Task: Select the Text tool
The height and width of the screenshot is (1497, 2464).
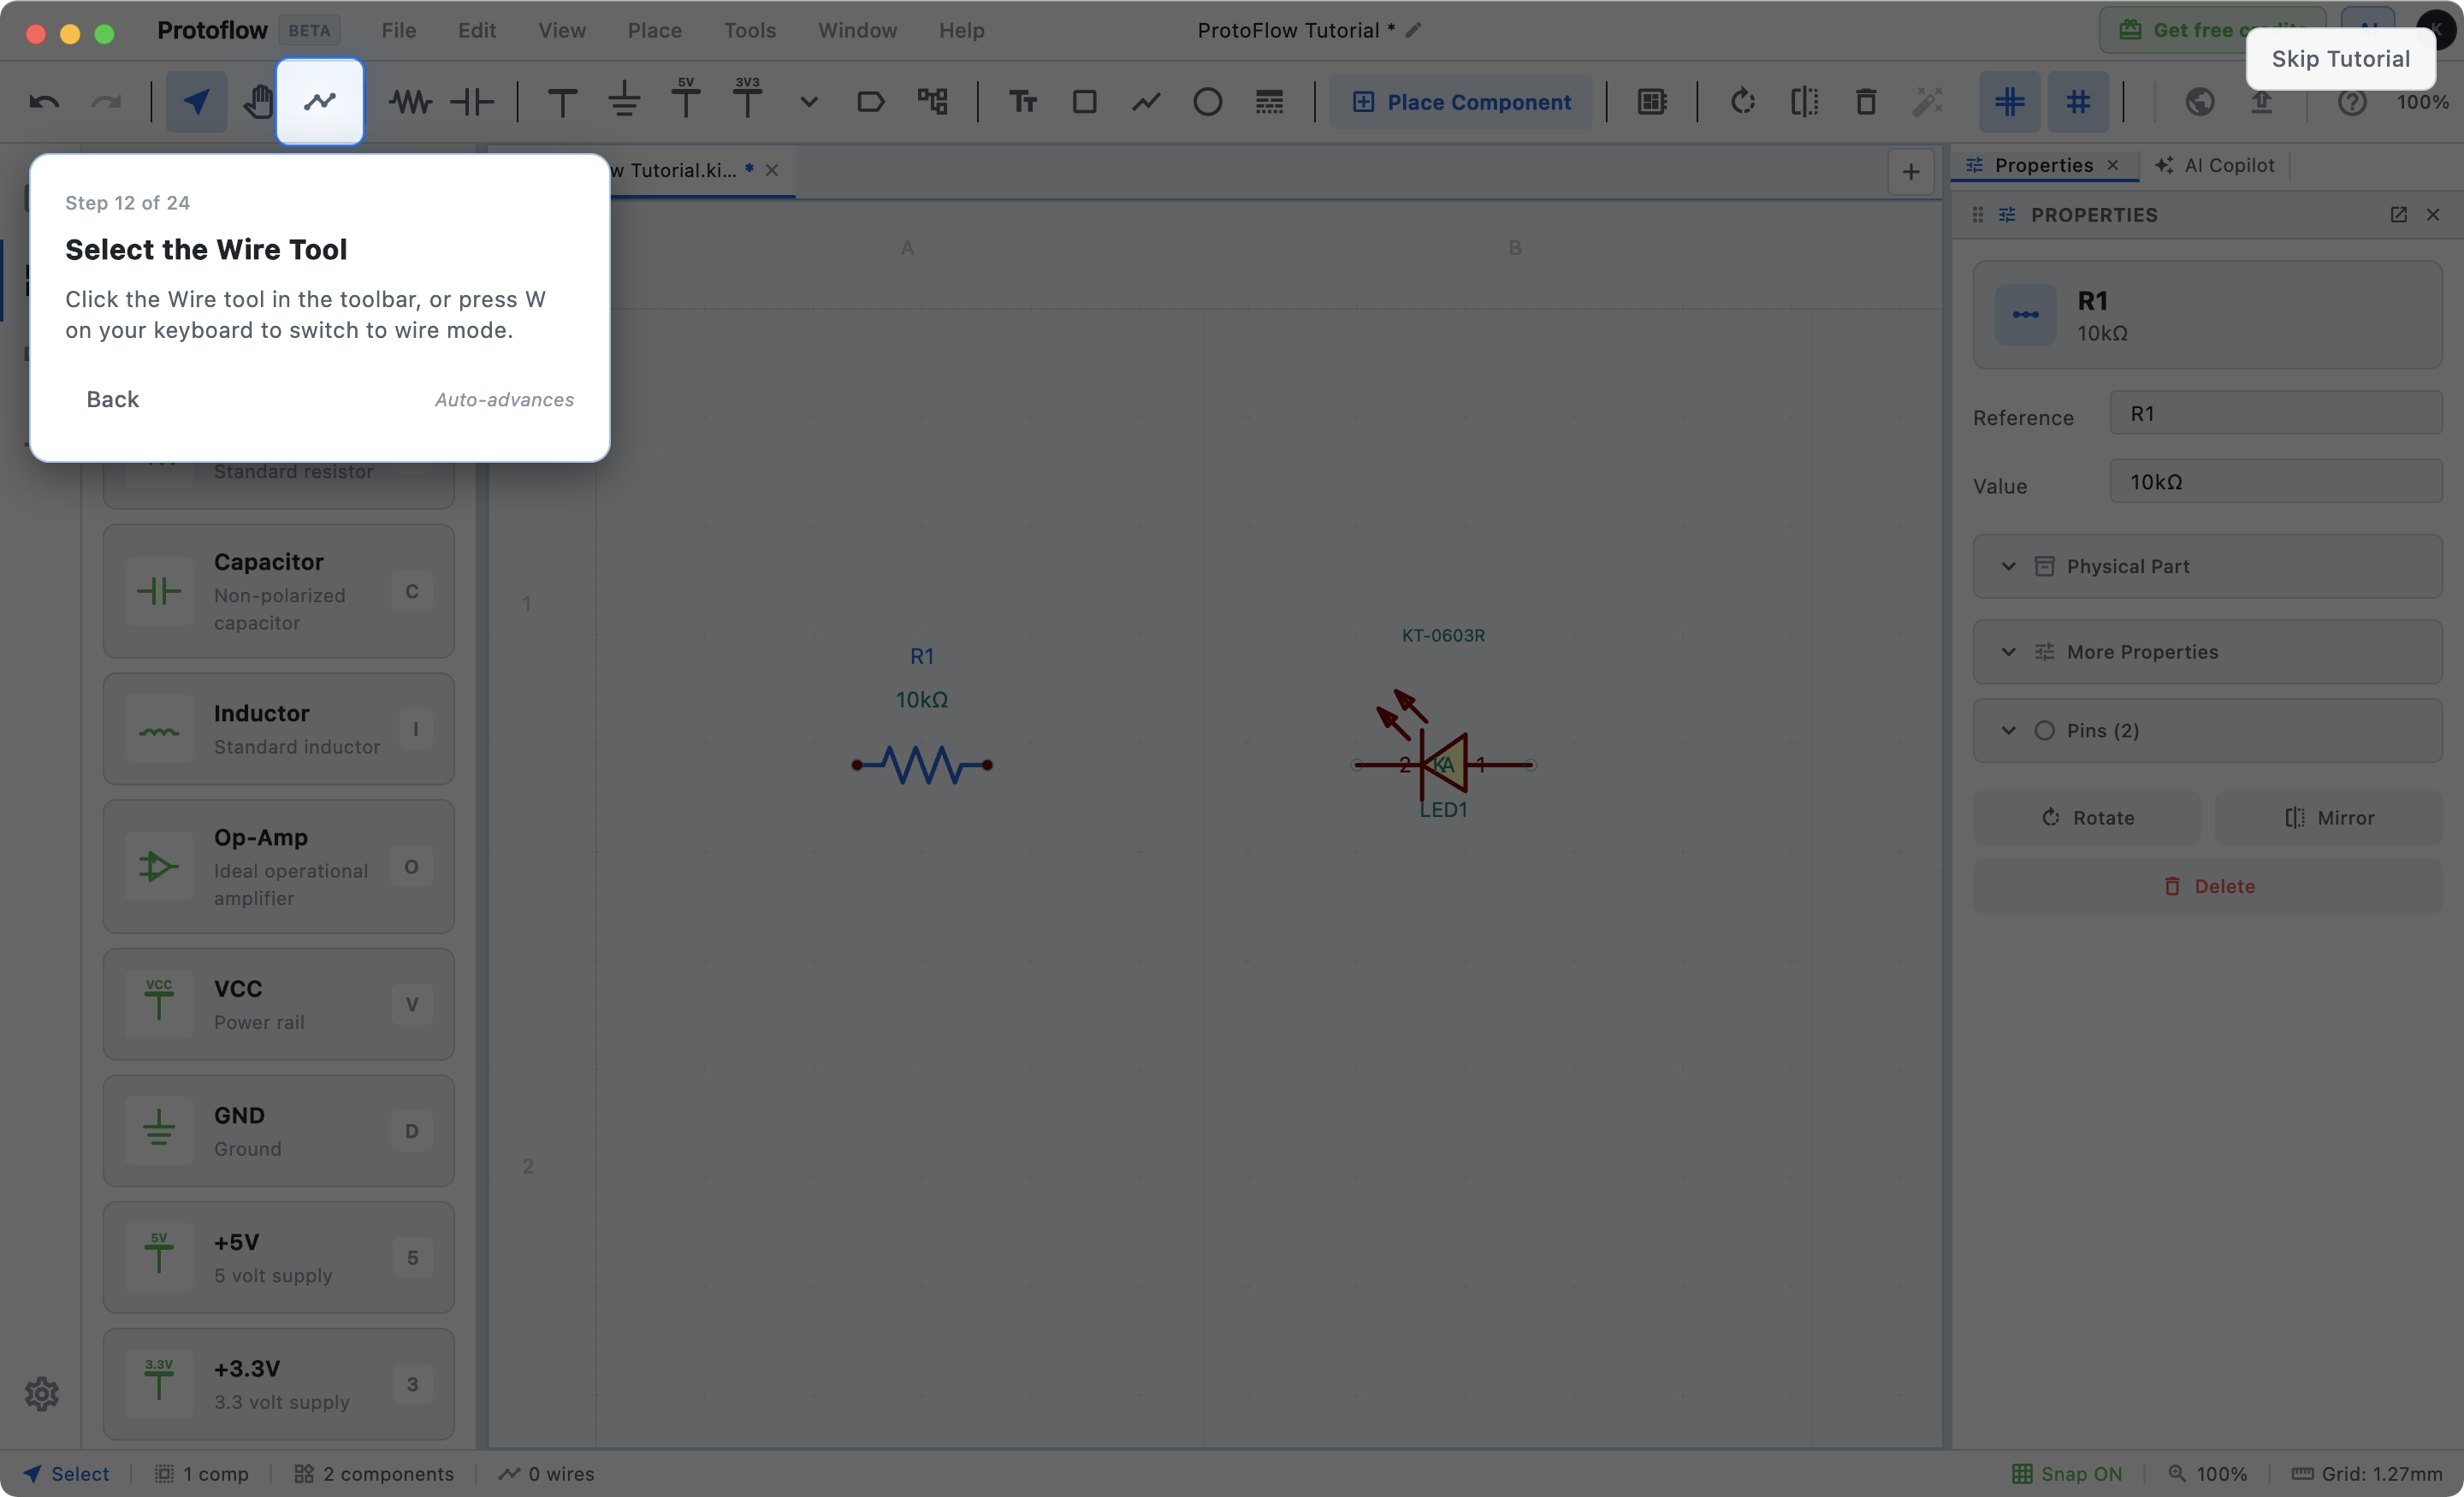Action: pyautogui.click(x=1023, y=102)
